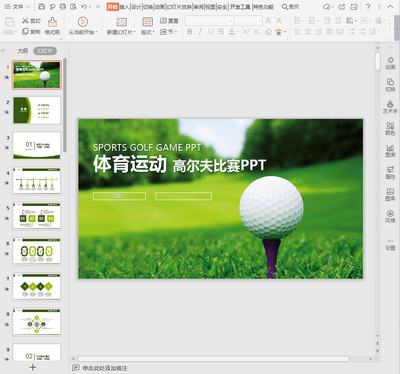Open the Style (风格) side panel
The height and width of the screenshot is (374, 400).
click(390, 216)
